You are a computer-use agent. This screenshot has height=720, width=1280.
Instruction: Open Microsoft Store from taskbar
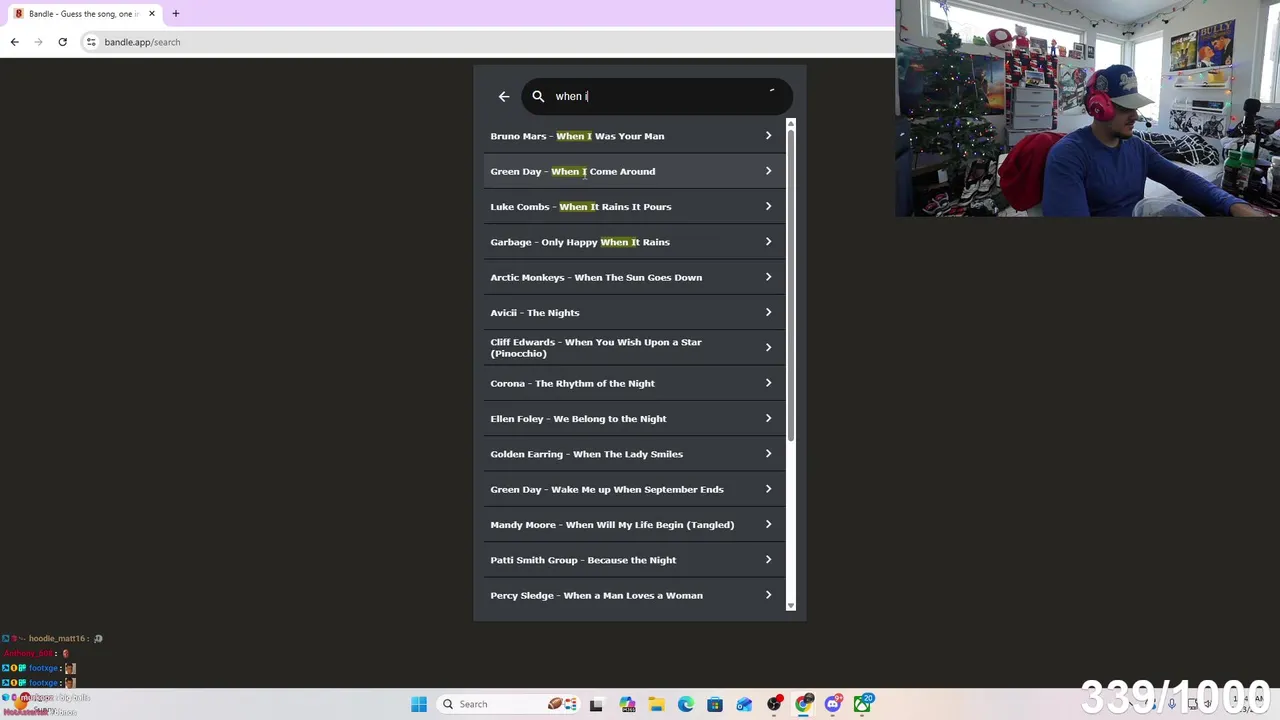pos(715,704)
